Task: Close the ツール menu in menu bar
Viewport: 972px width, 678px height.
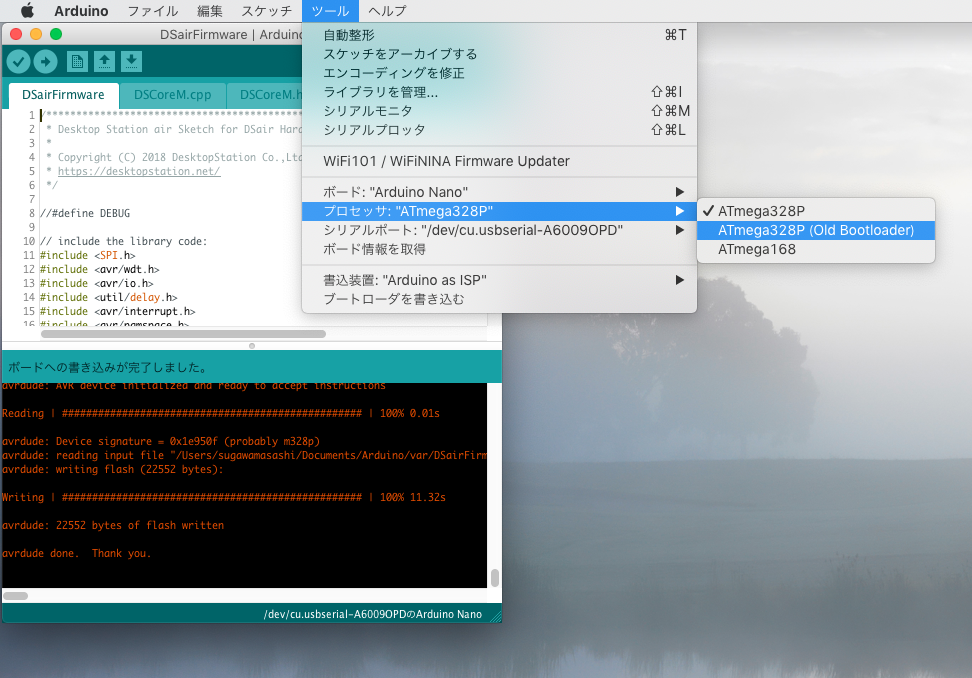Action: [x=330, y=11]
